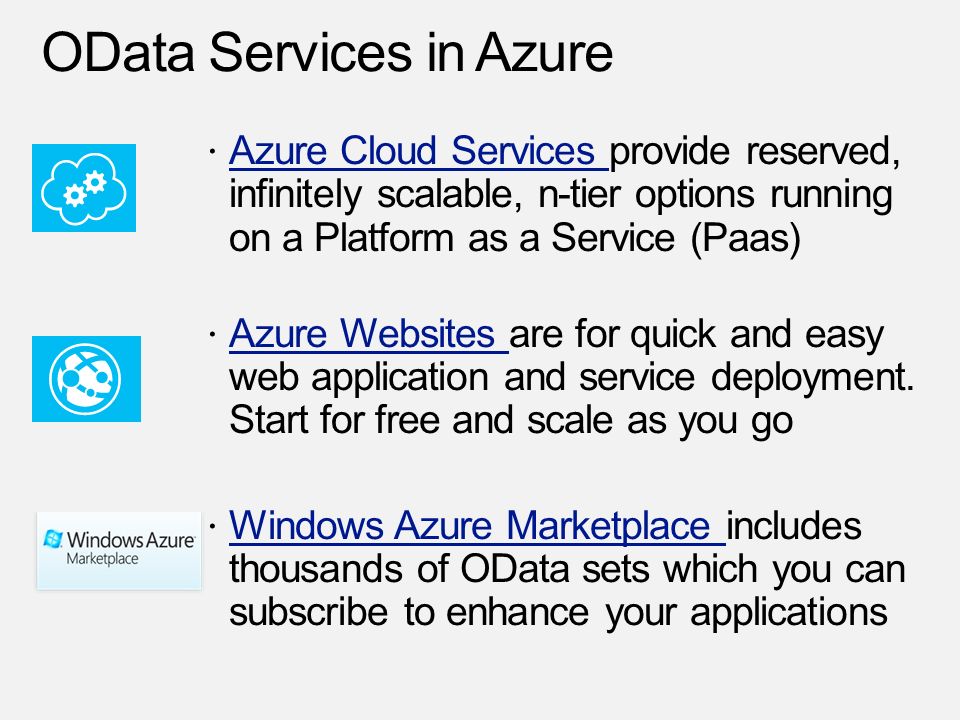Select the bullet before Azure Cloud Services
960x720 pixels.
[x=212, y=151]
